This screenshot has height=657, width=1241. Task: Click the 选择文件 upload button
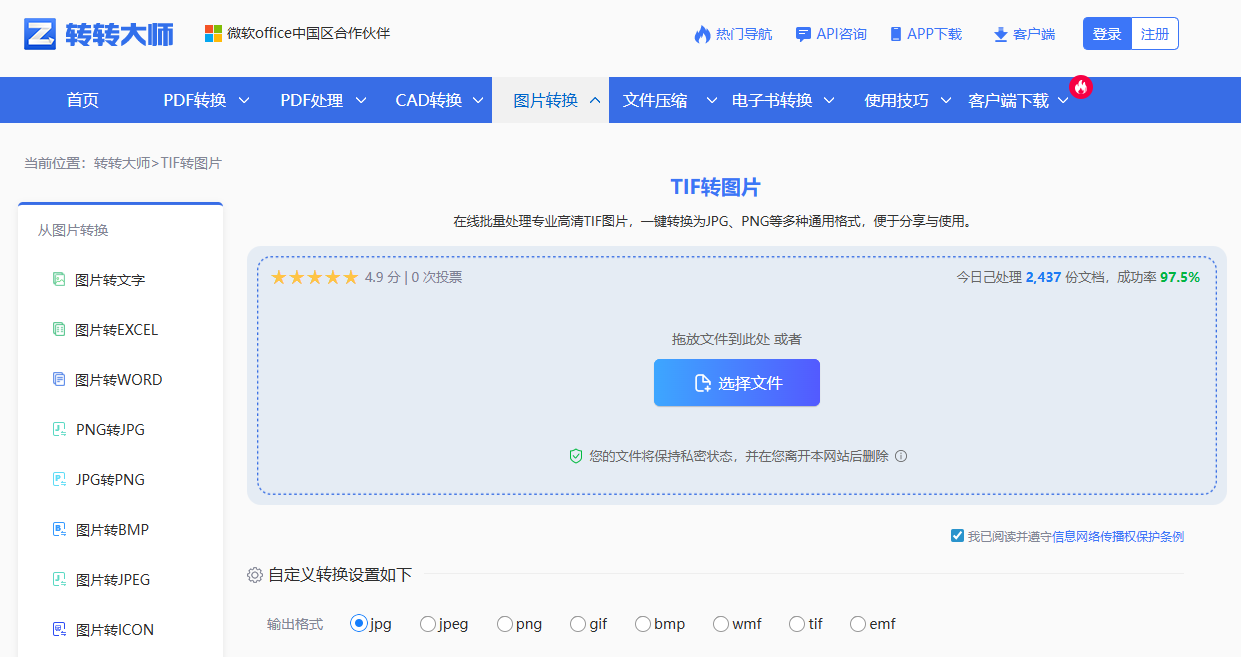(x=737, y=382)
